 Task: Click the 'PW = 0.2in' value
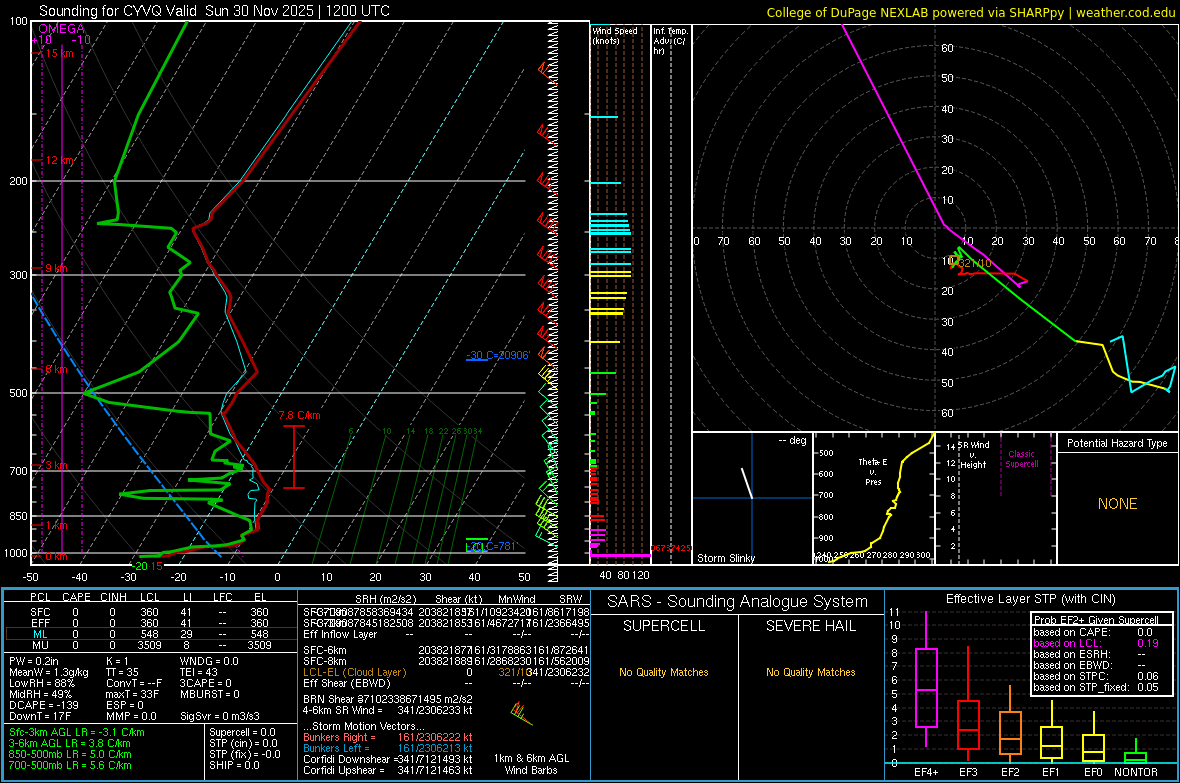pos(34,661)
